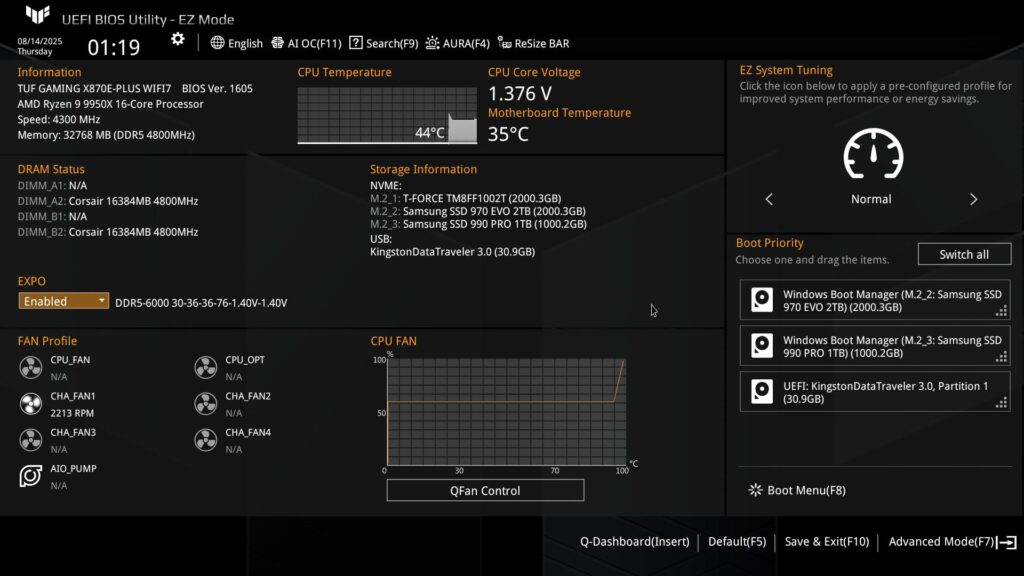Click M.2_3 Samsung SSD 990 PRO entry

(478, 224)
